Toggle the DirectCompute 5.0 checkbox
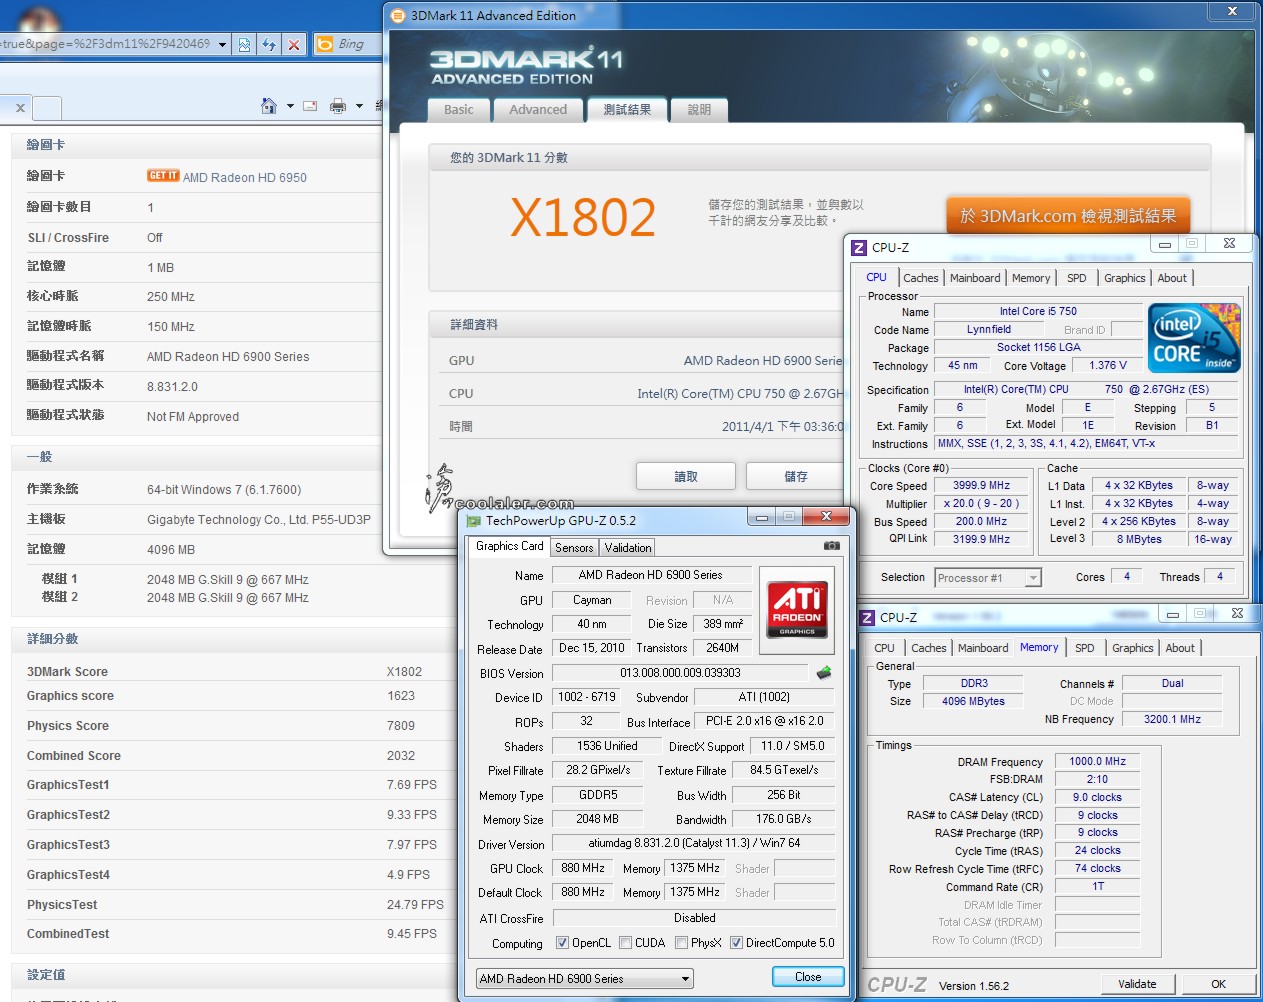This screenshot has height=1002, width=1263. click(736, 942)
